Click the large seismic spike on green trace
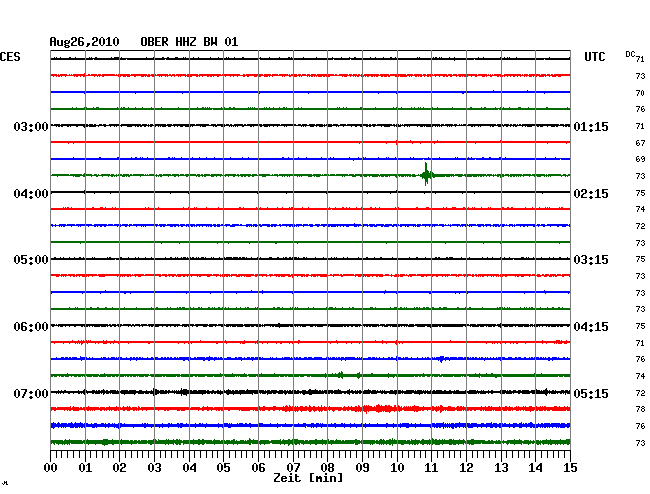This screenshot has width=650, height=494. (x=427, y=174)
